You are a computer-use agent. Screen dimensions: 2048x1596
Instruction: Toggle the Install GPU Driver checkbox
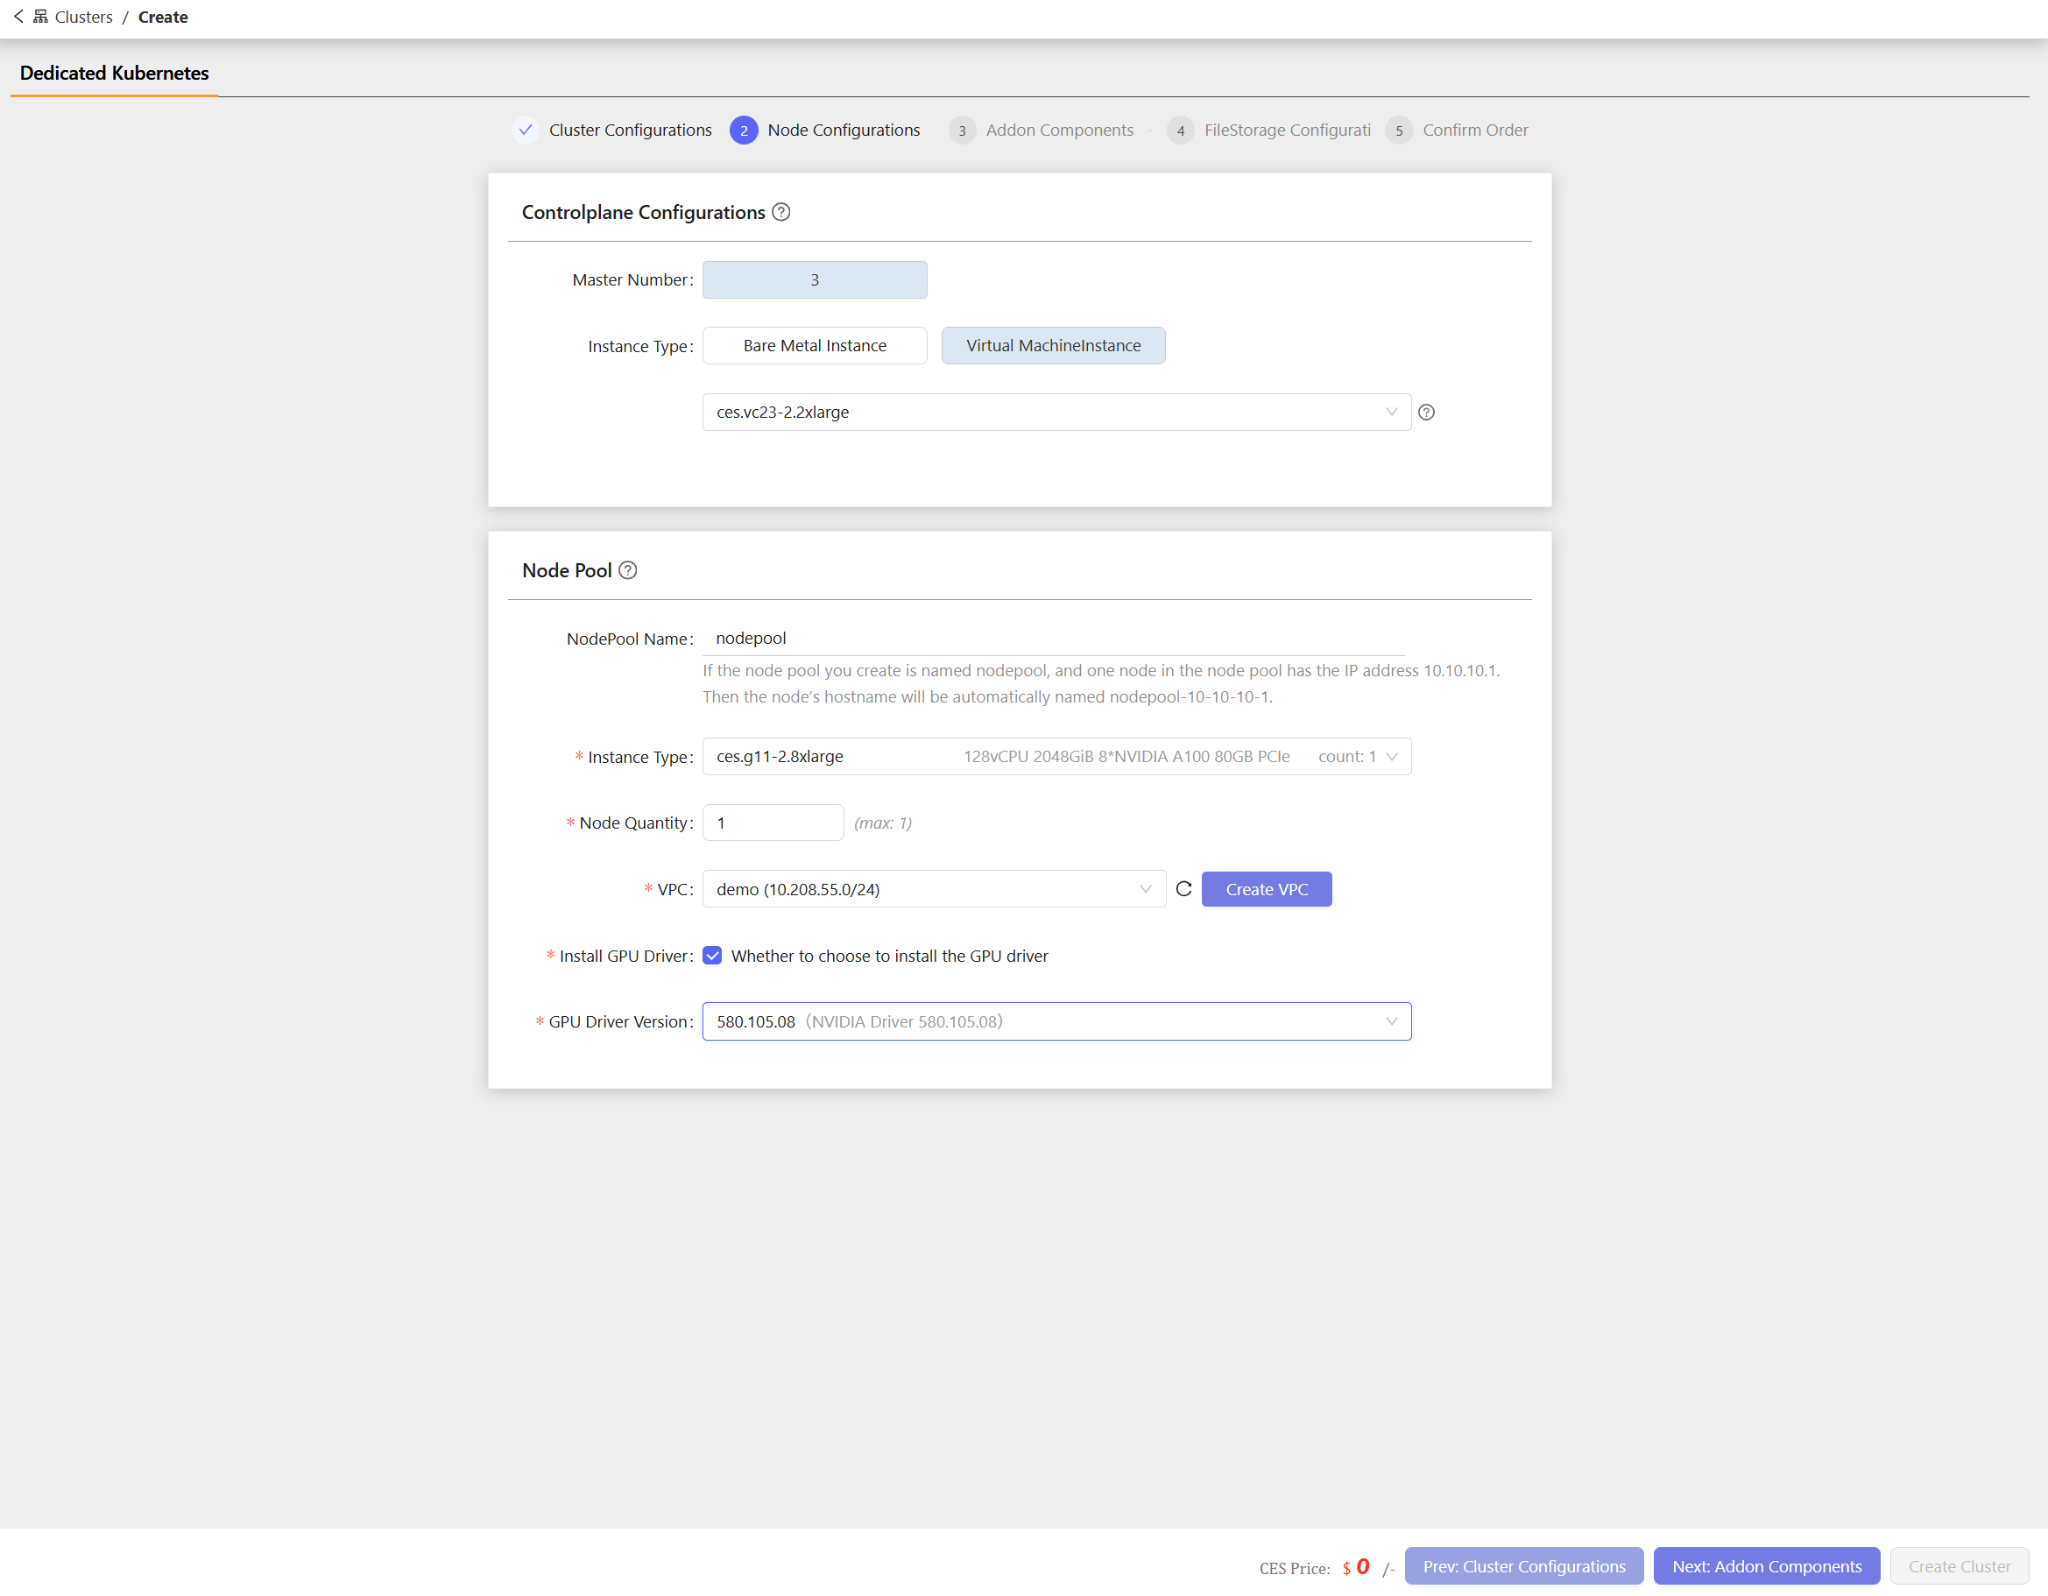tap(713, 956)
